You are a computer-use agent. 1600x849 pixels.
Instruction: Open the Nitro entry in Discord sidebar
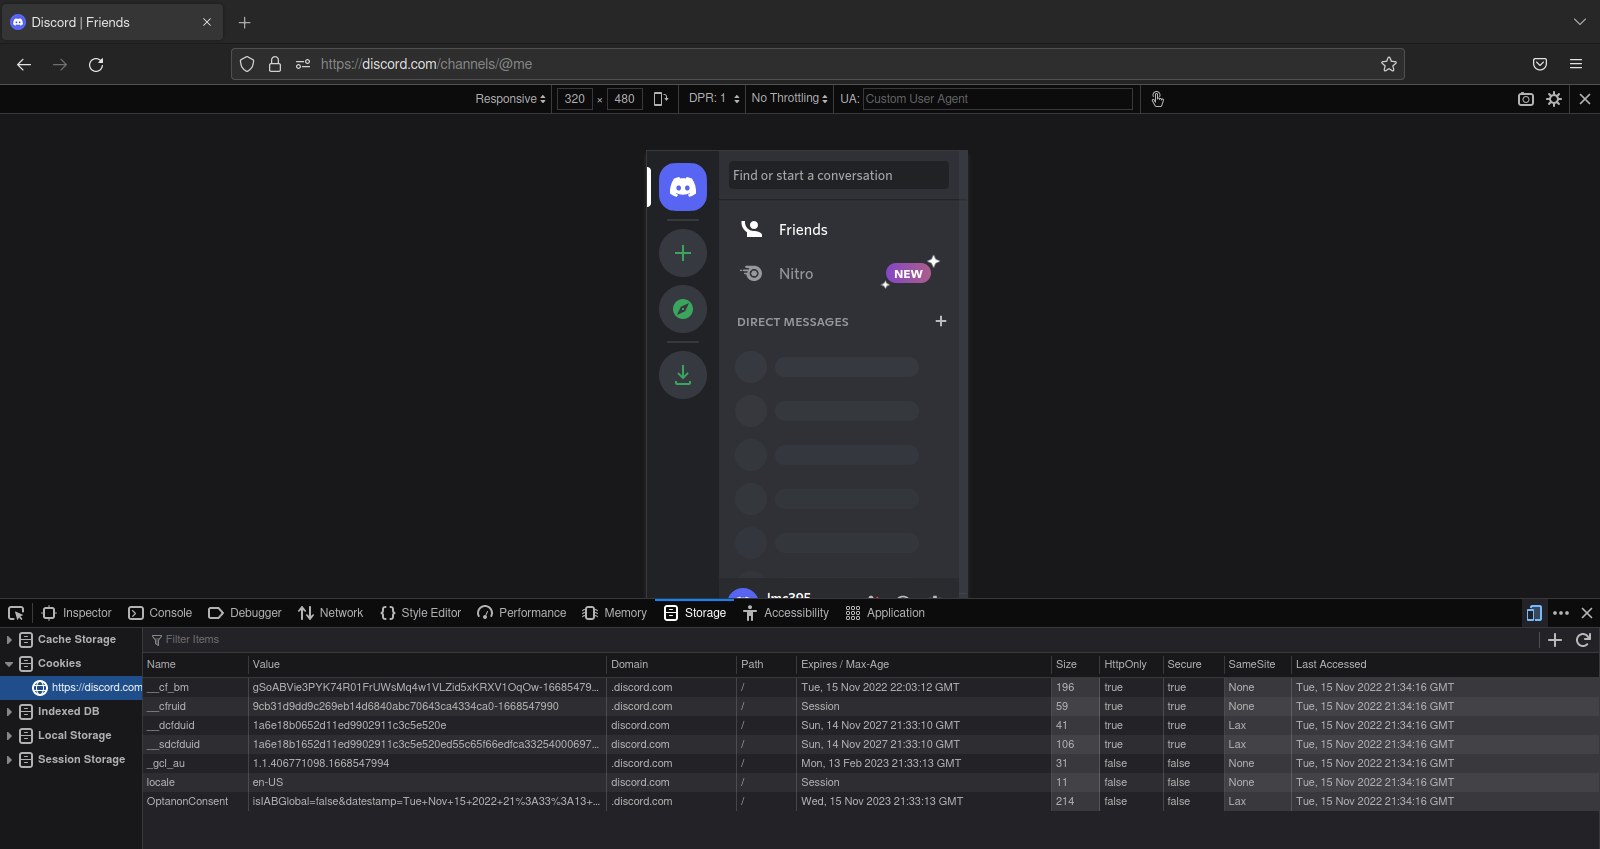click(838, 273)
